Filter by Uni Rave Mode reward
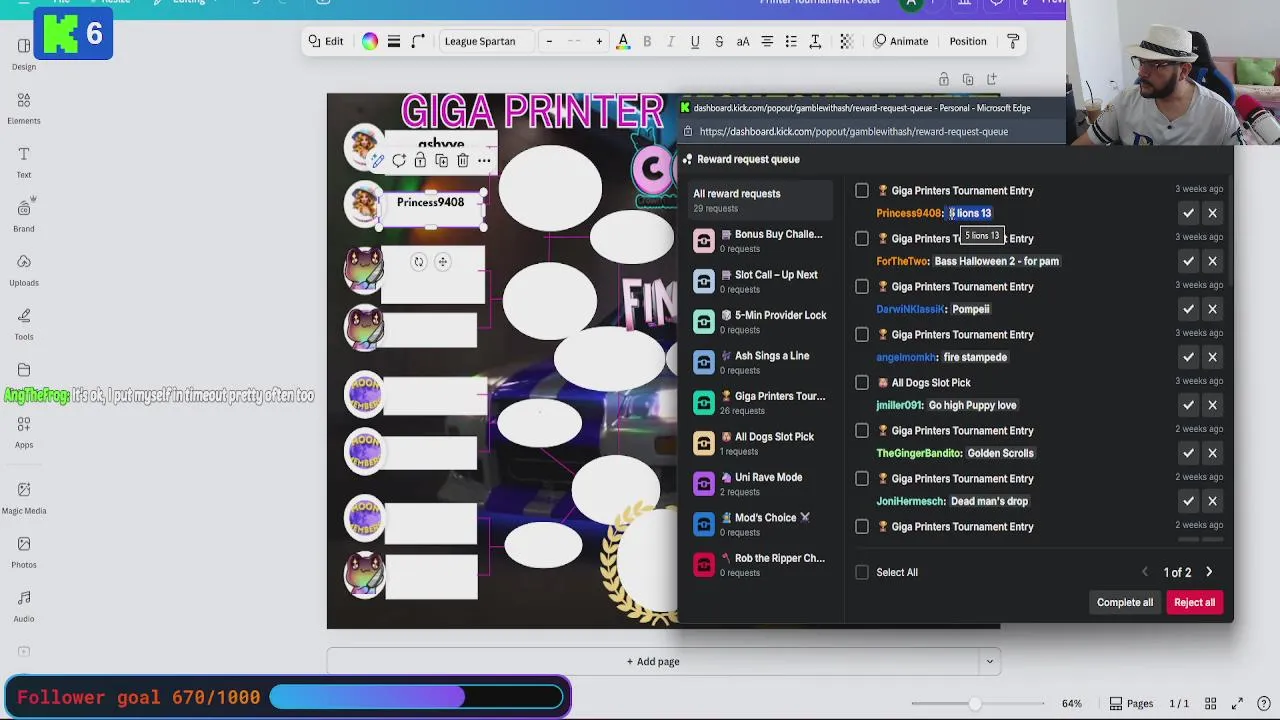The width and height of the screenshot is (1280, 720). point(760,484)
